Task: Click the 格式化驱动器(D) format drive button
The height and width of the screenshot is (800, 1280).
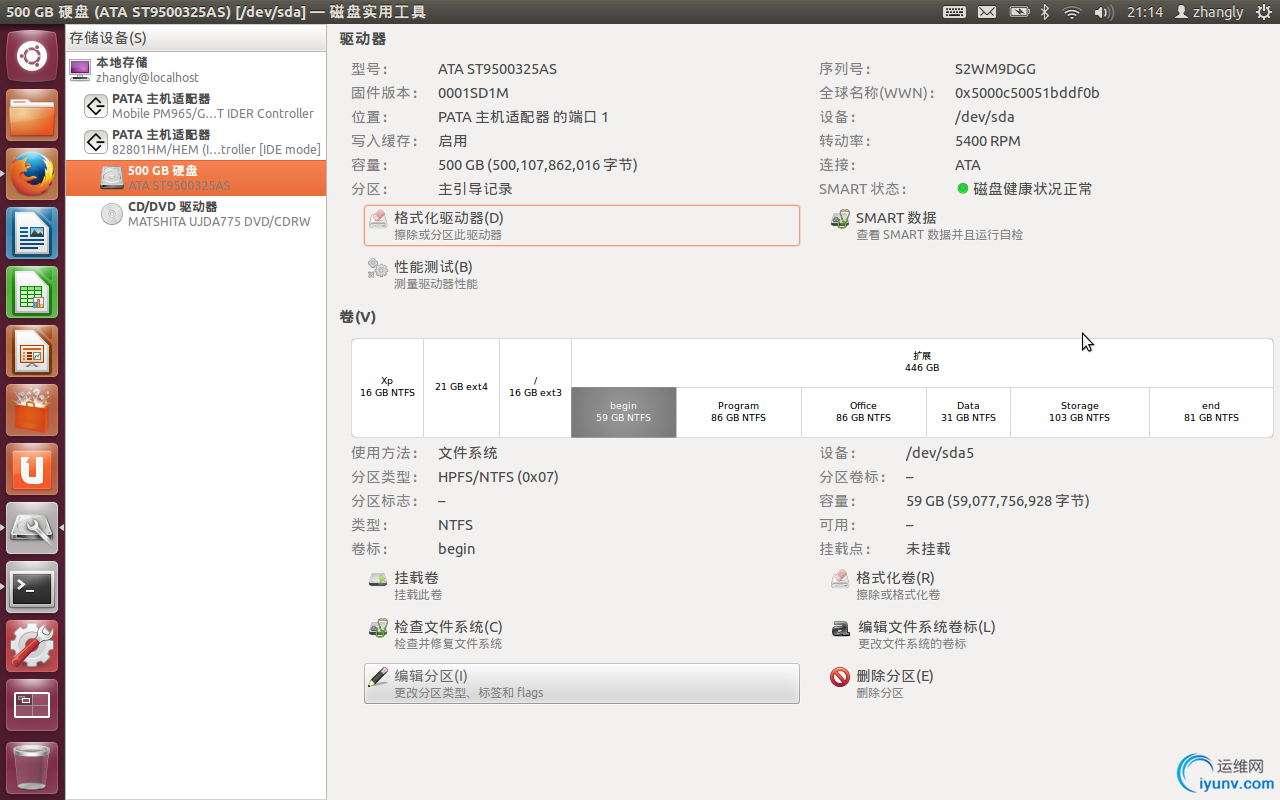Action: click(582, 225)
